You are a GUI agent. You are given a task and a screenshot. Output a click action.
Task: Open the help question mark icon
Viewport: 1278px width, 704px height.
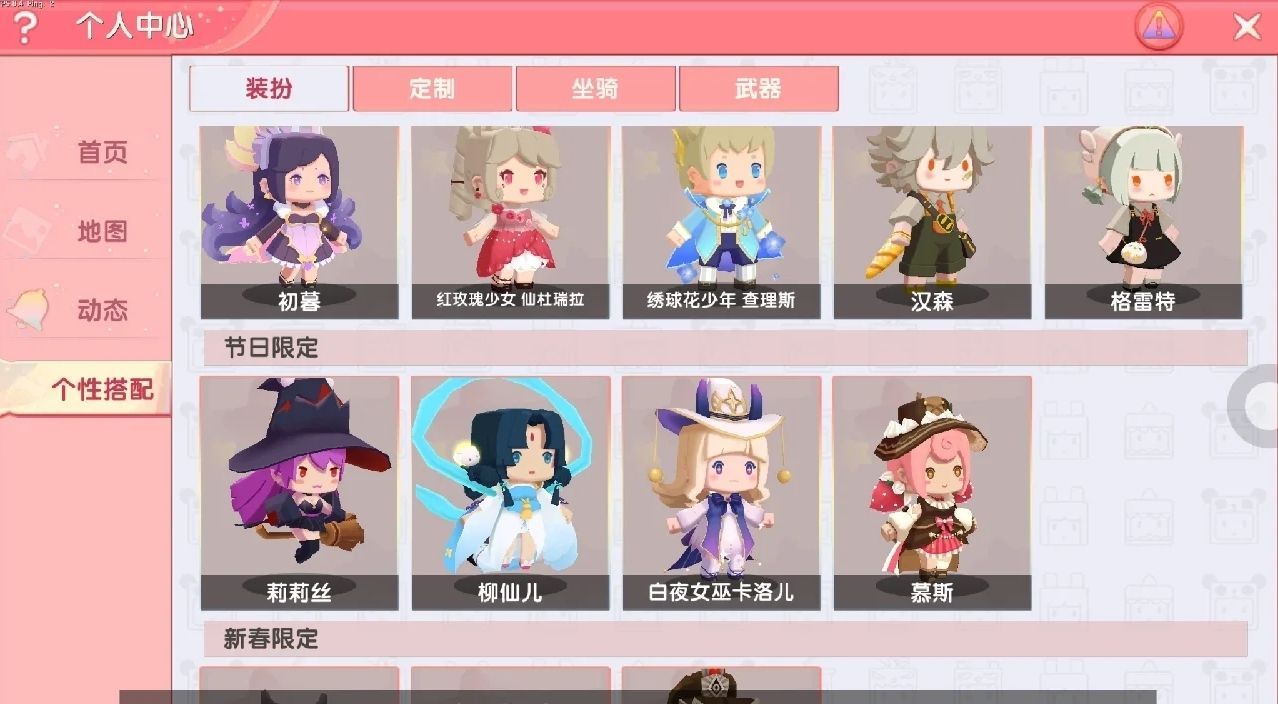point(23,27)
